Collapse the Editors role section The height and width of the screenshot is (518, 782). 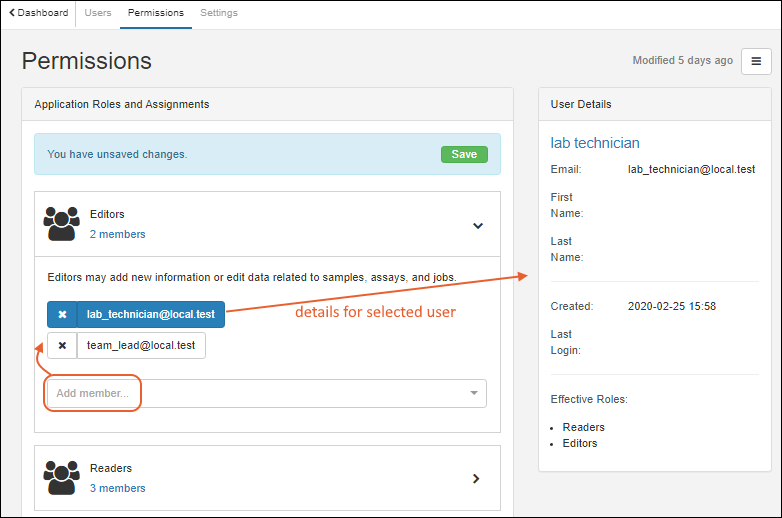point(477,225)
